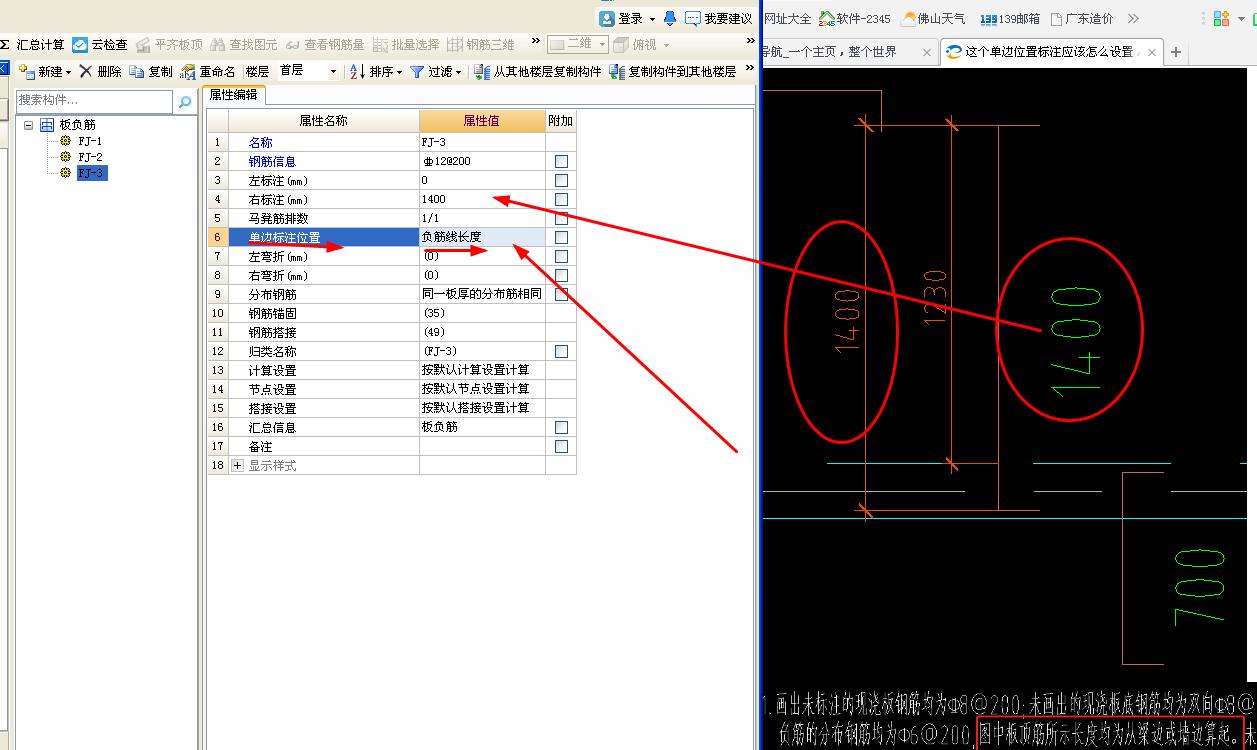This screenshot has width=1257, height=750.
Task: Open 软件-2345 bookmark in browser
Action: (x=854, y=18)
